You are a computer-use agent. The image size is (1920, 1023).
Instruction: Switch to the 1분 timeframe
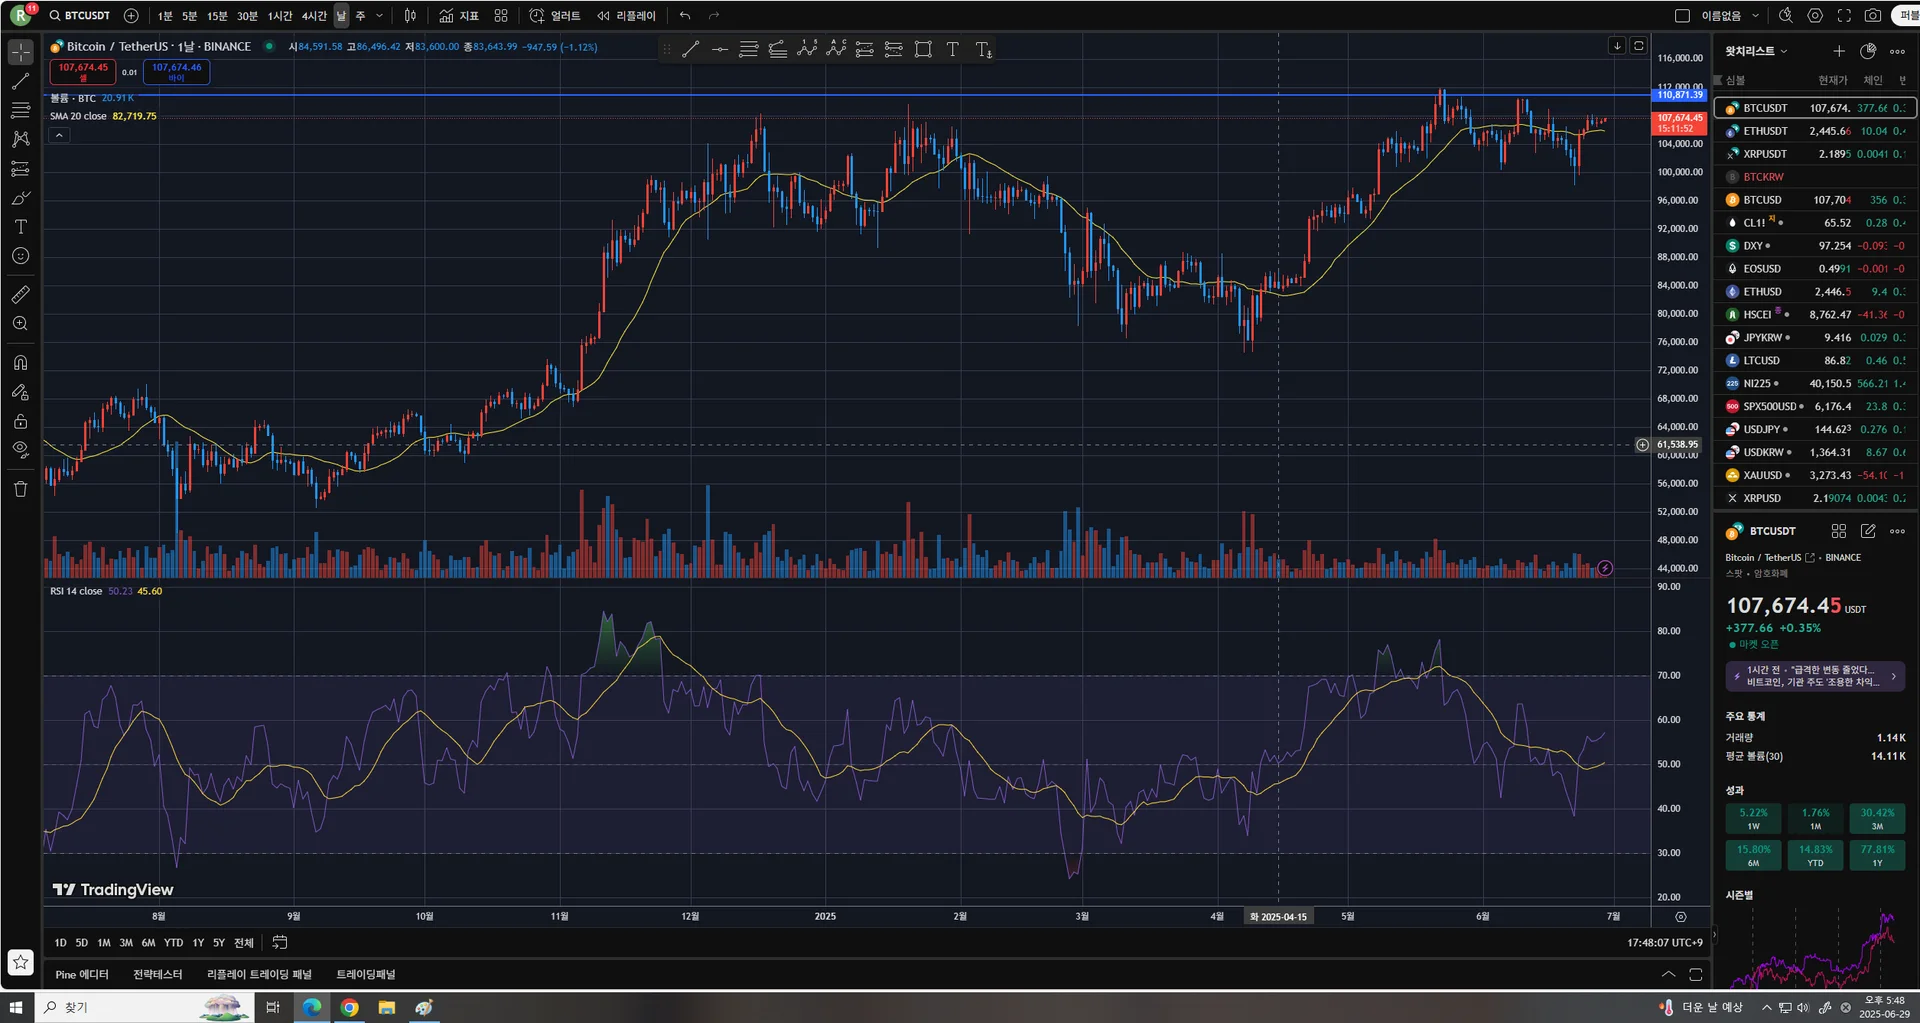click(x=165, y=16)
